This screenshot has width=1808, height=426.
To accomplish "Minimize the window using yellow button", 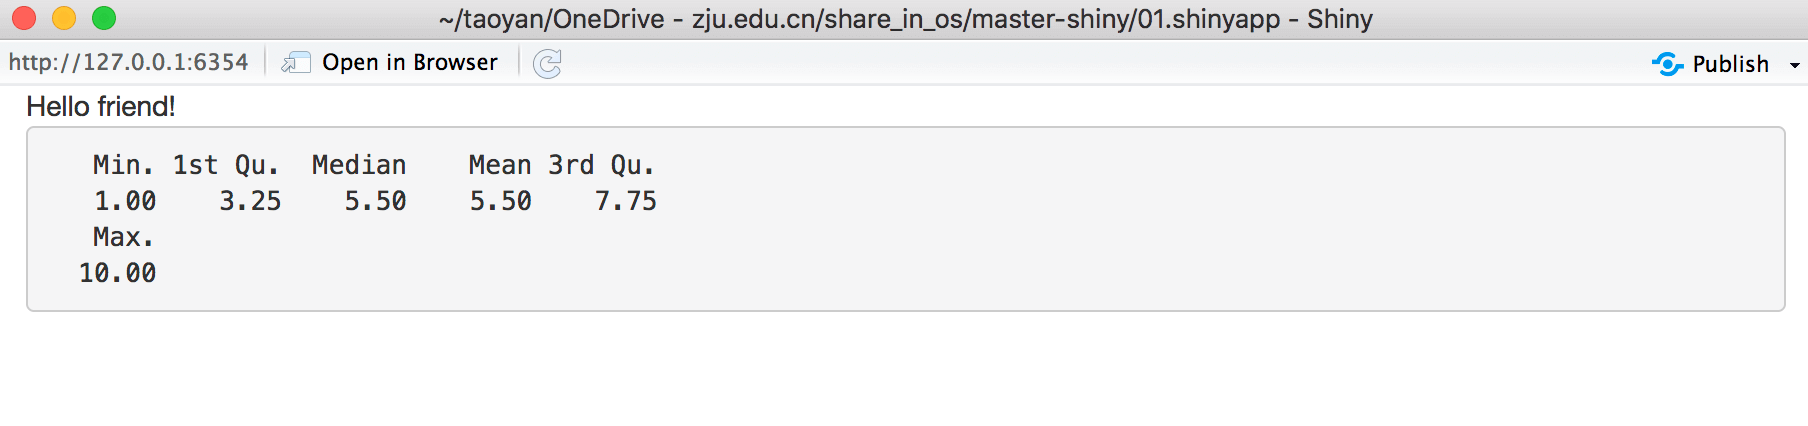I will pos(64,18).
